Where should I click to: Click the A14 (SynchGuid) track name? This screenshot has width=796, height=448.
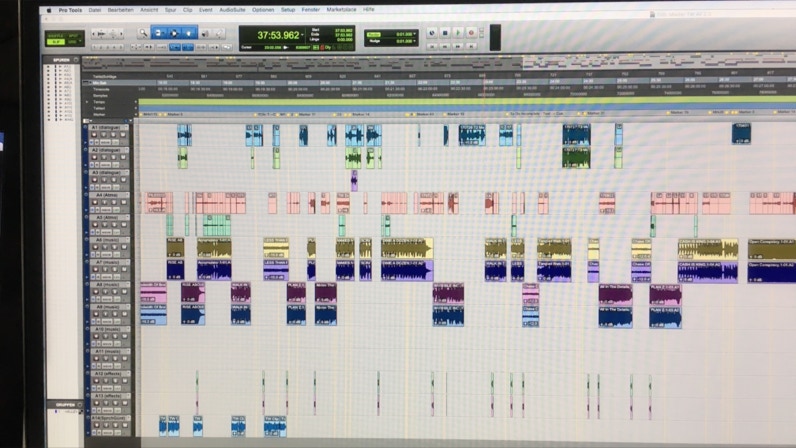pos(110,418)
